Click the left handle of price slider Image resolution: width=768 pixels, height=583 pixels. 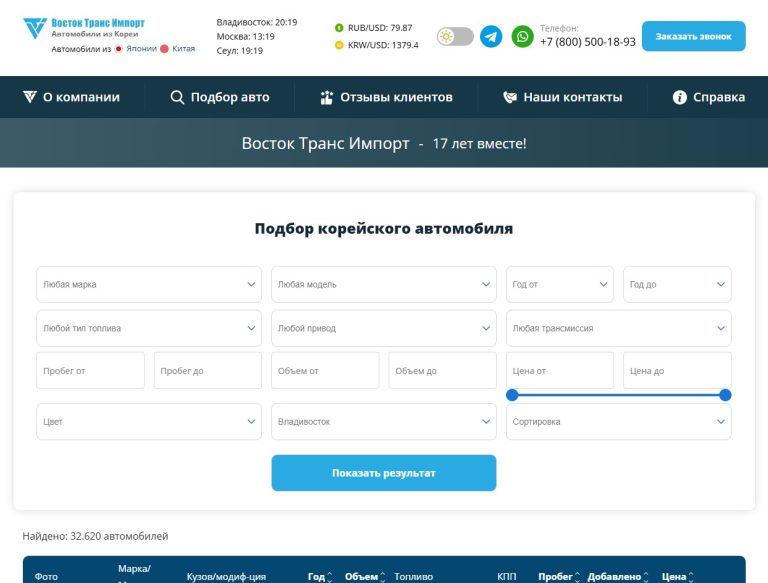click(512, 395)
